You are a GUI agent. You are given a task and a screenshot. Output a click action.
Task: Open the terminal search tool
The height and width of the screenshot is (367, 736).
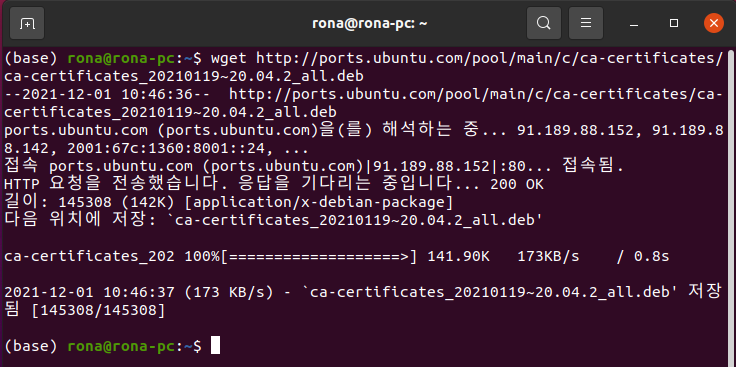[544, 23]
